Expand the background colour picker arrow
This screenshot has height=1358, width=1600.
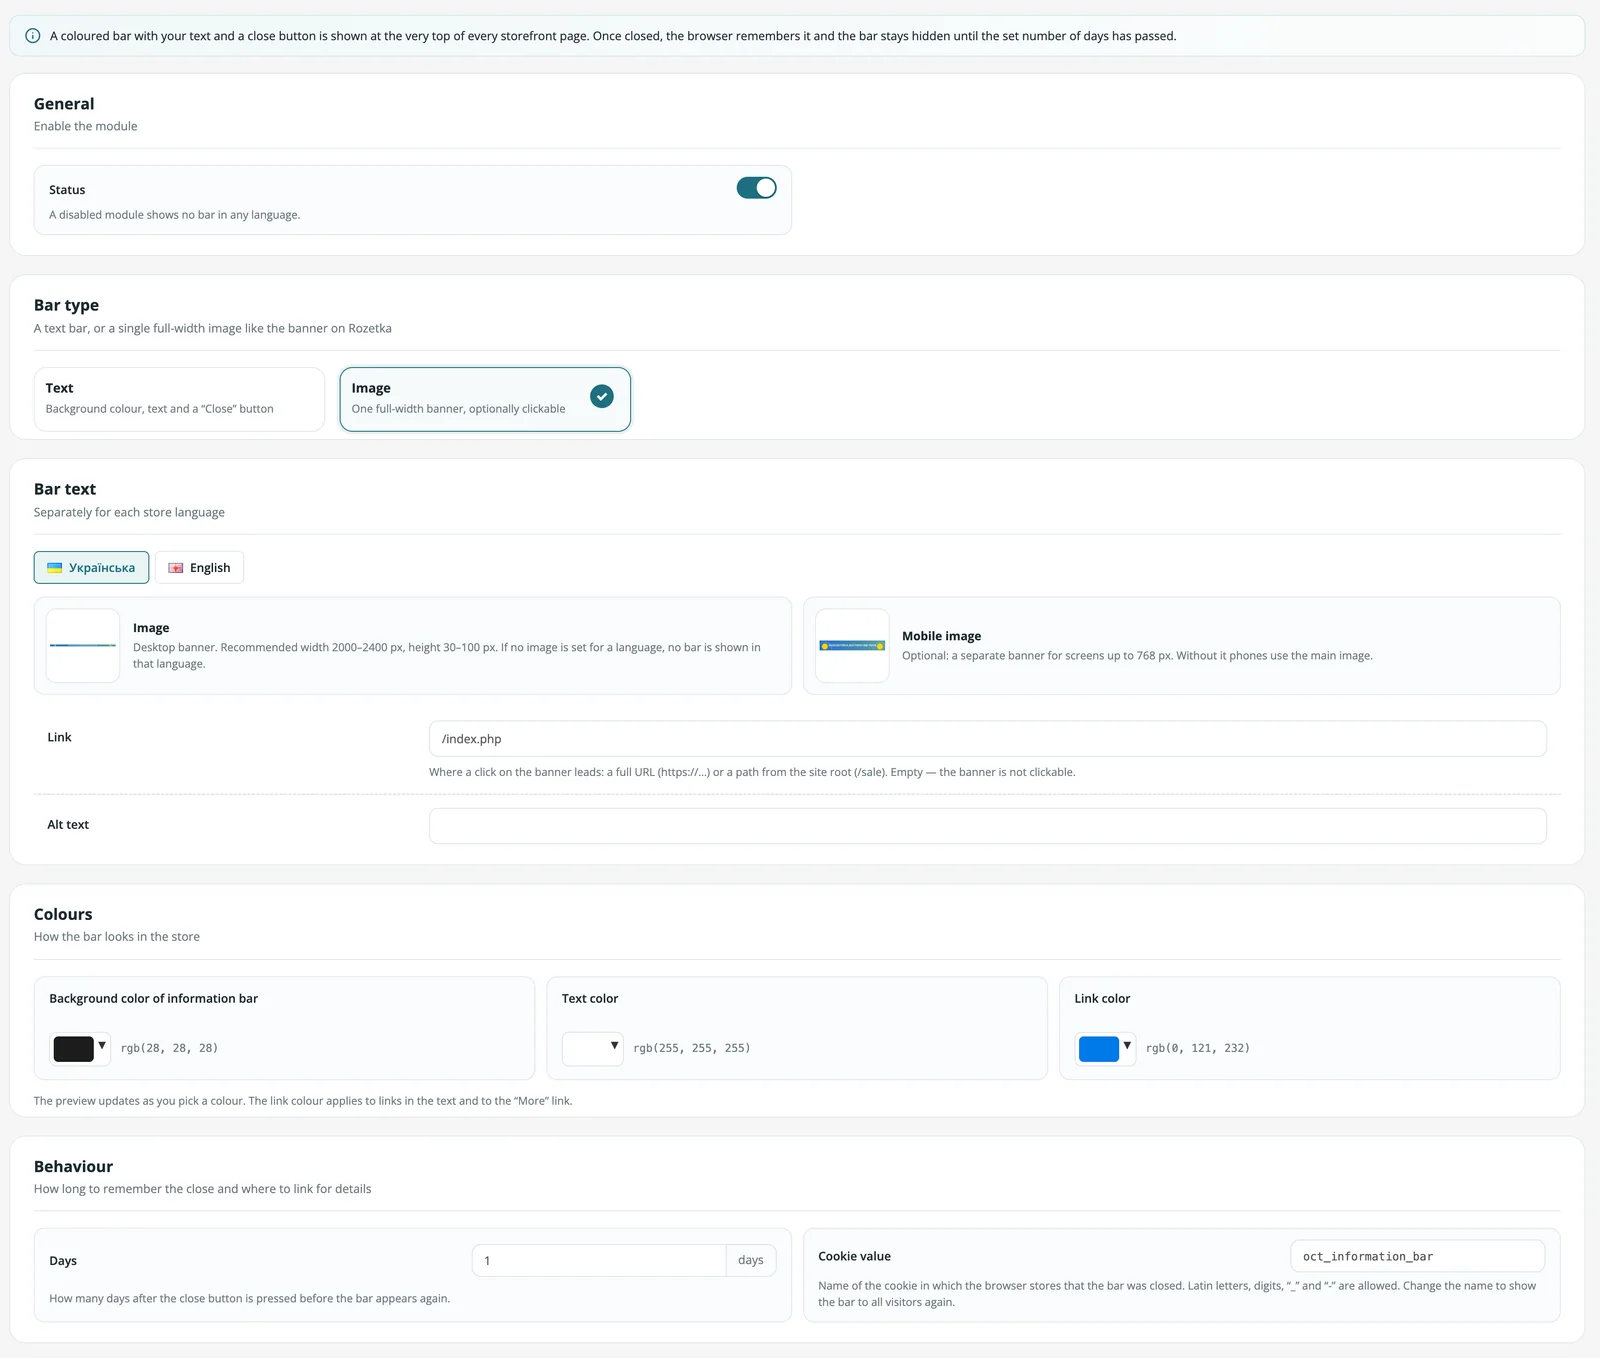click(102, 1046)
